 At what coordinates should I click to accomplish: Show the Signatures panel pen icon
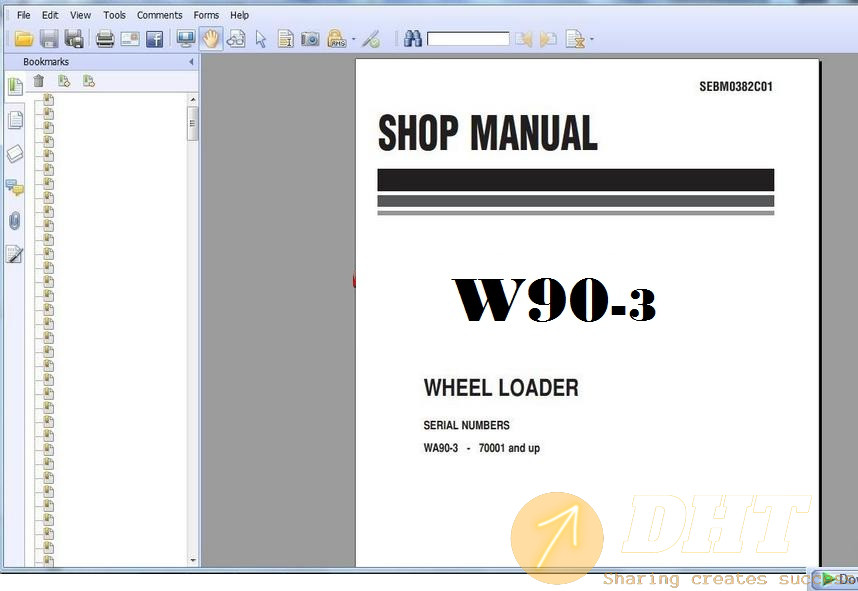[x=15, y=254]
